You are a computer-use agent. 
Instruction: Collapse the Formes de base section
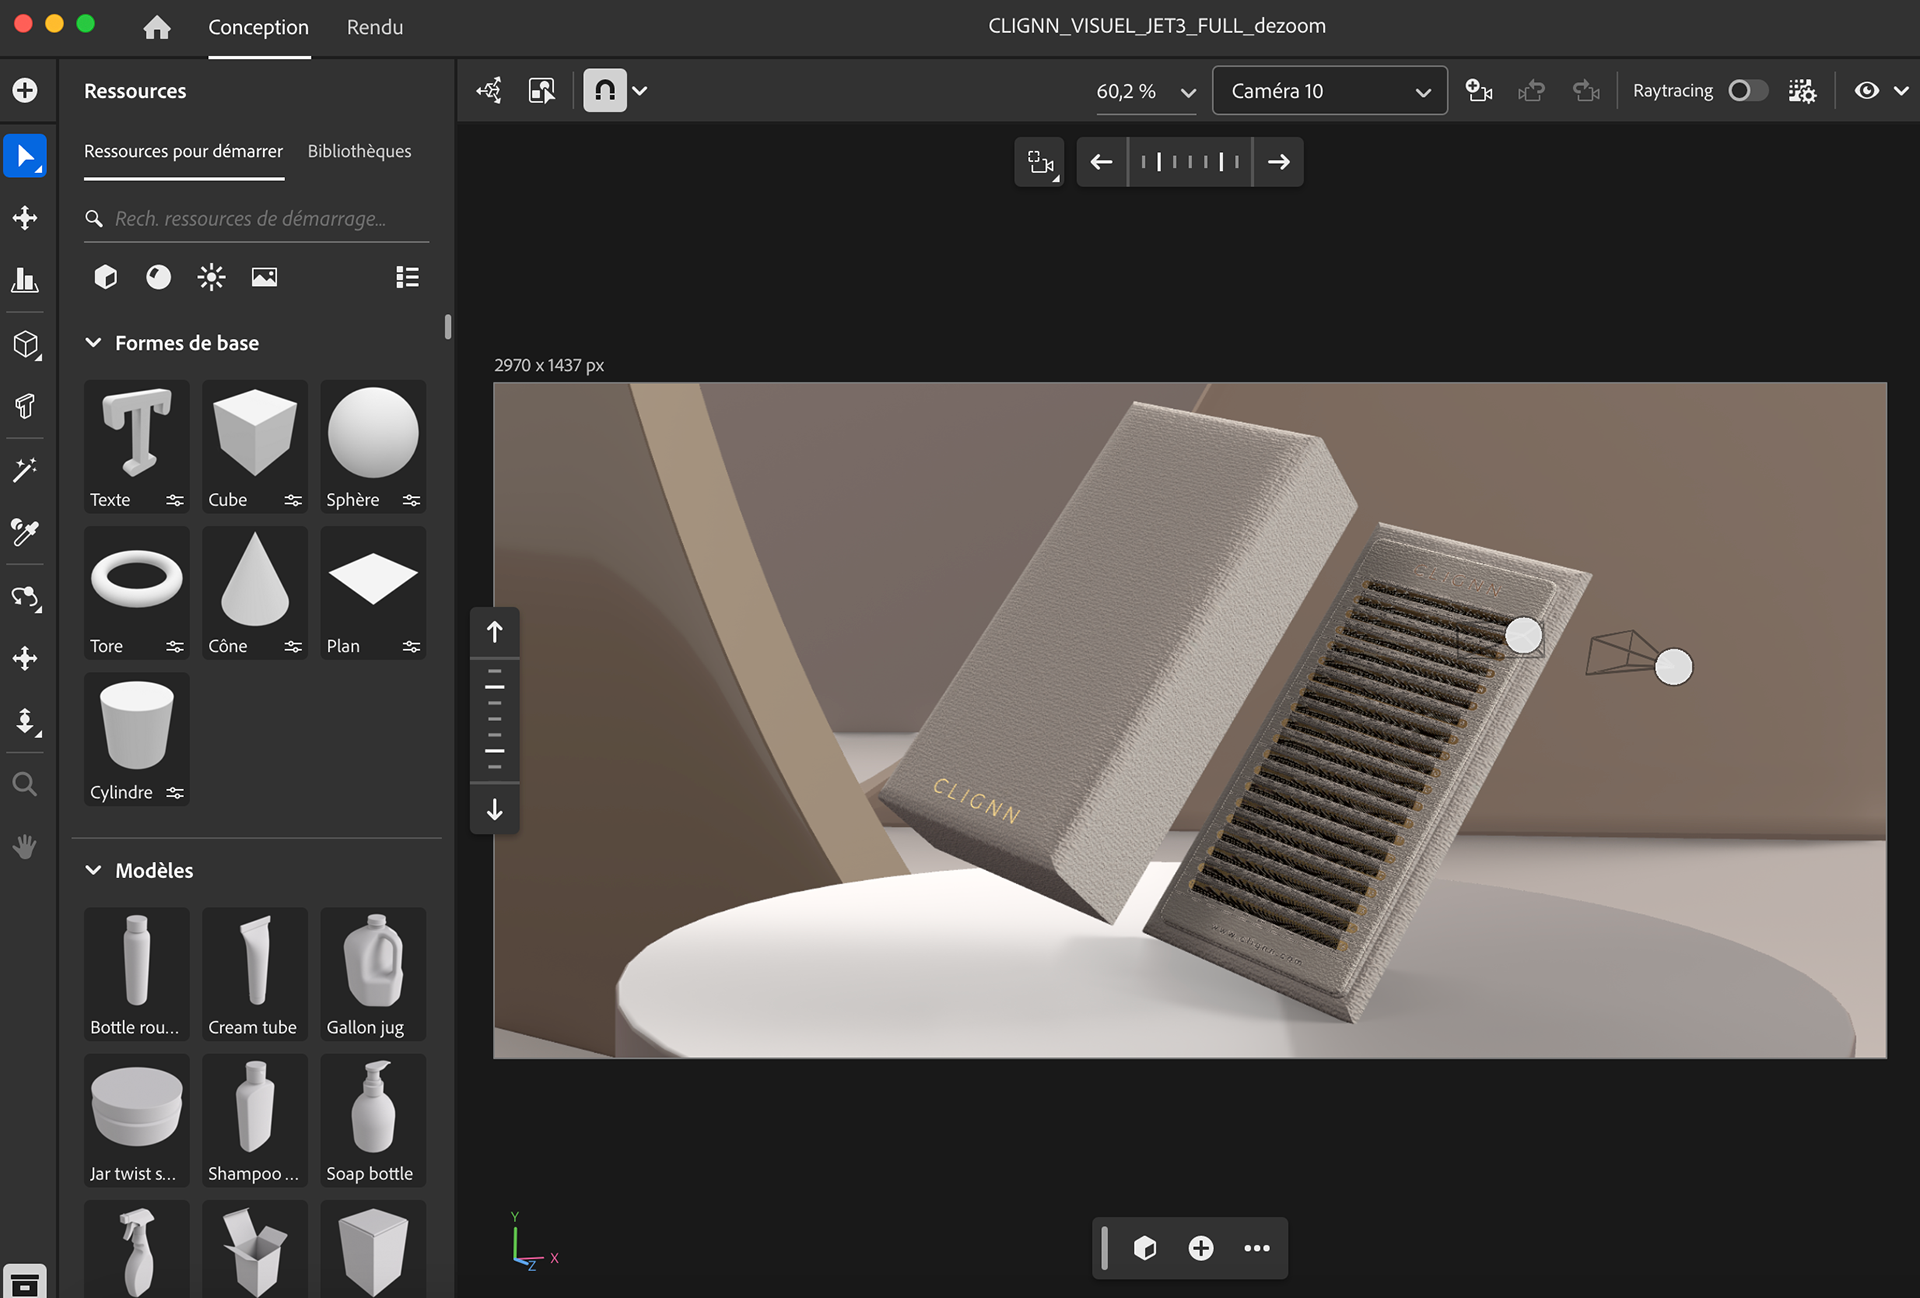(x=93, y=343)
